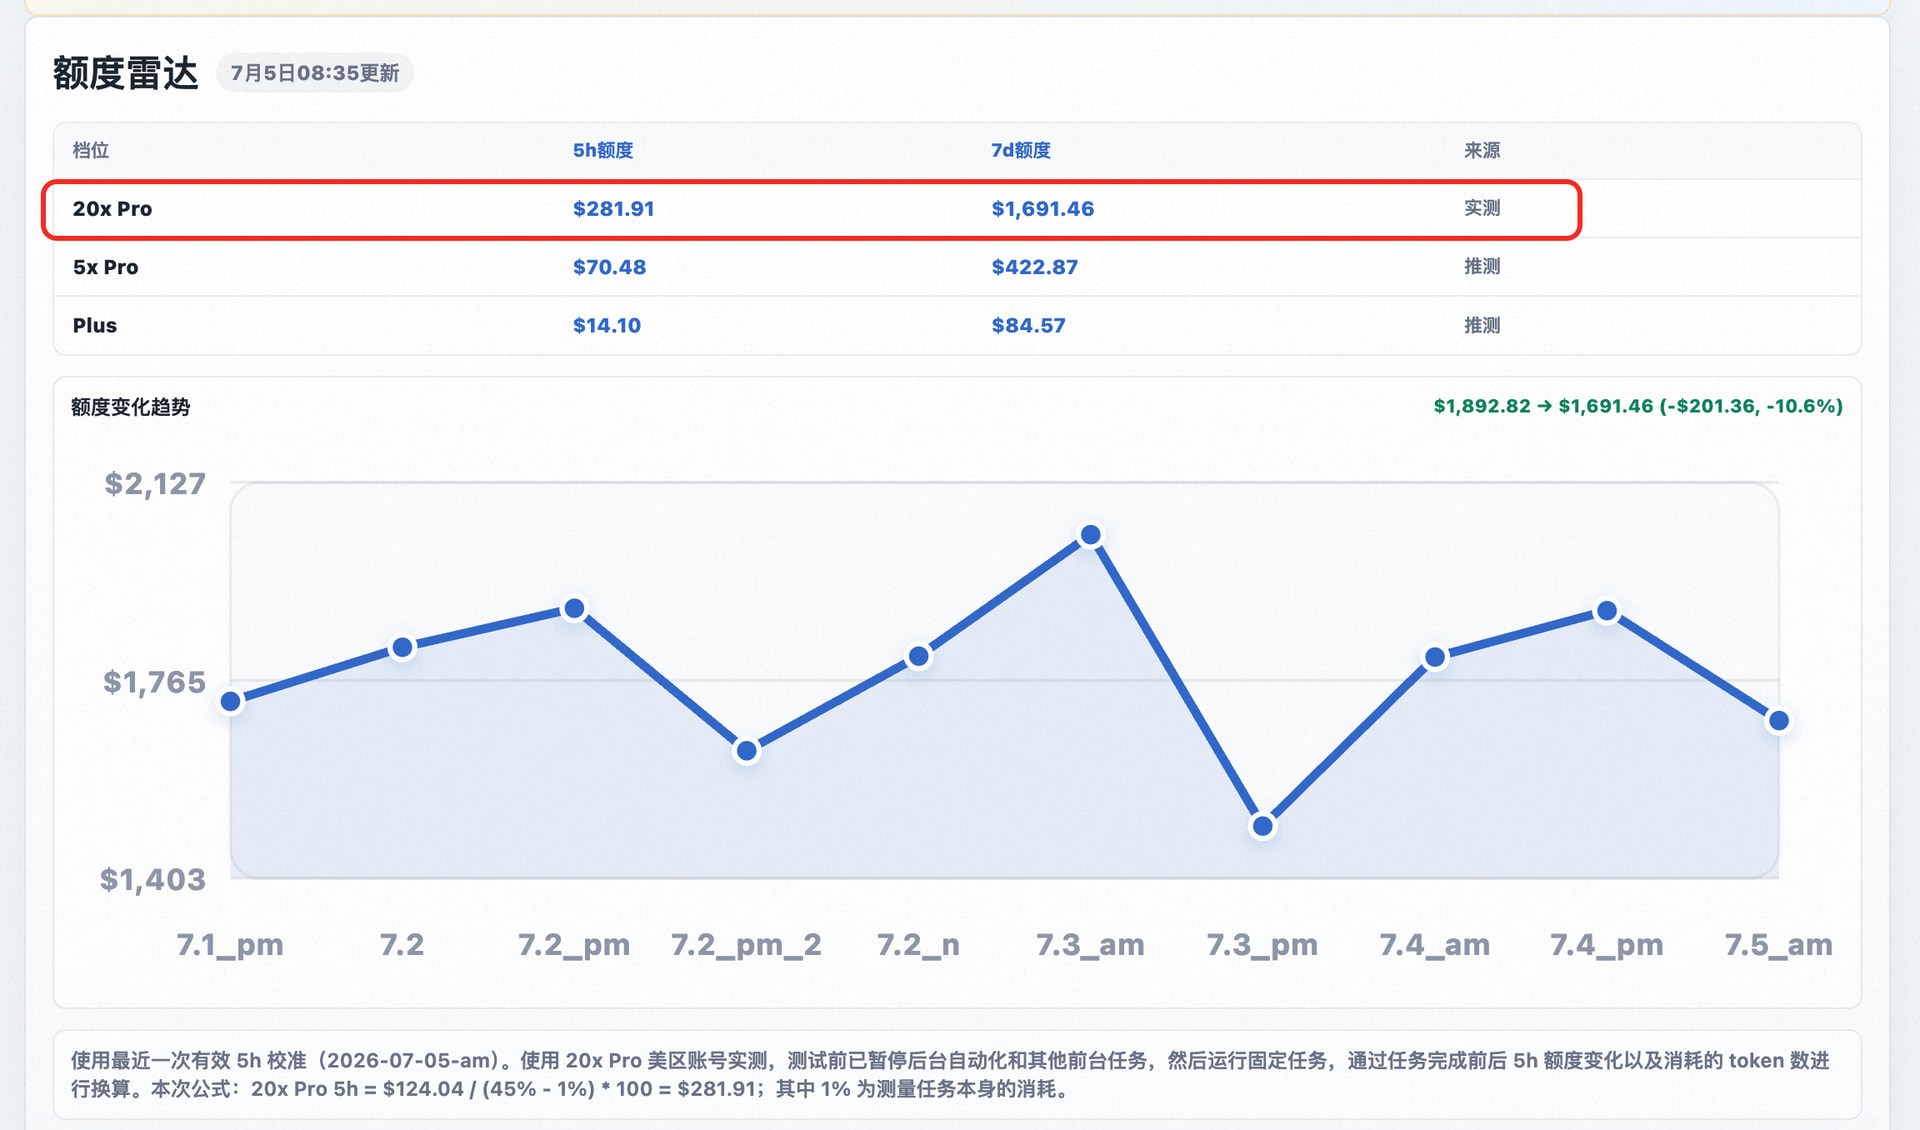Click the $1,403 y-axis label
This screenshot has height=1130, width=1920.
152,880
